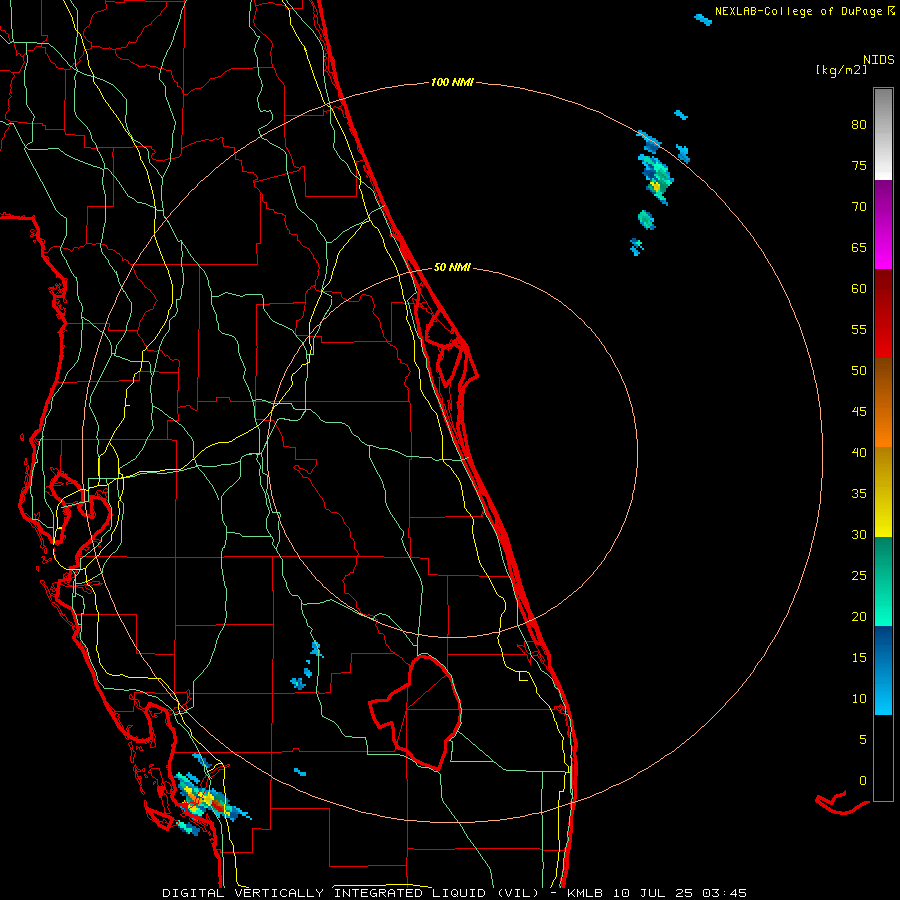Viewport: 900px width, 900px height.
Task: Click the Digital Vertically Integrated Liquid title text
Action: [x=351, y=893]
